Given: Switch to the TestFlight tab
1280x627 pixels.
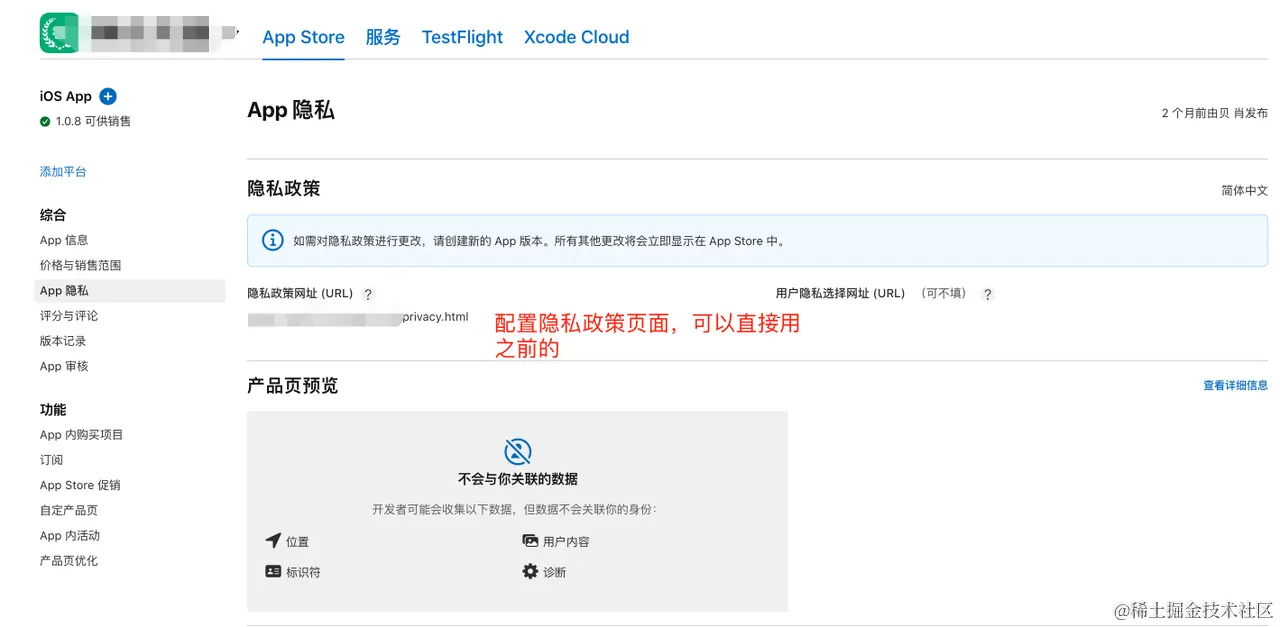Looking at the screenshot, I should coord(462,37).
